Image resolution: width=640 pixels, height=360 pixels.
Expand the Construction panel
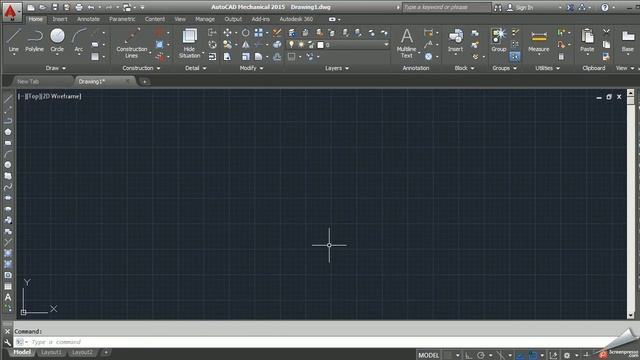141,68
